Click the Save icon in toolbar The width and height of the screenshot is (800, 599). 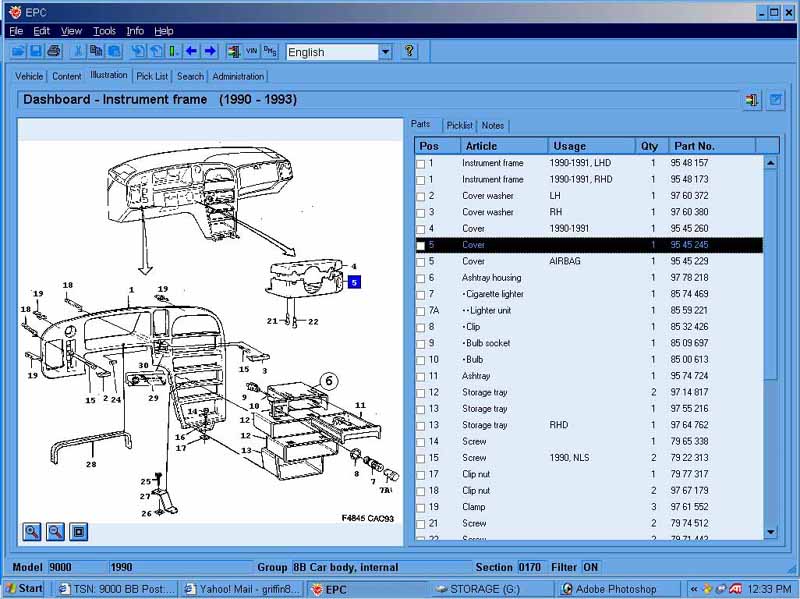click(36, 51)
